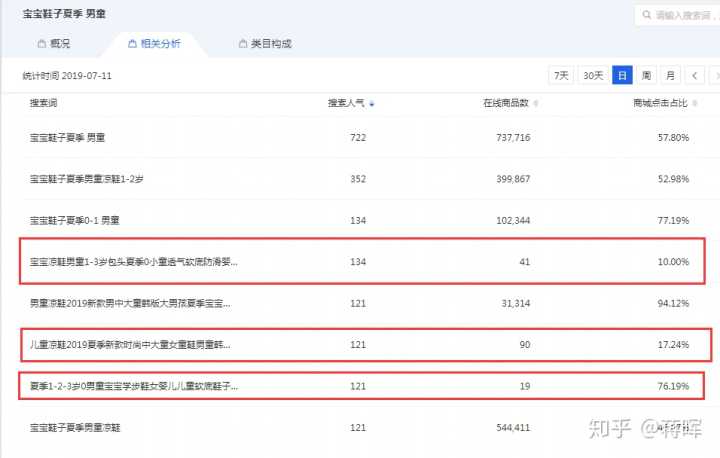Image resolution: width=720 pixels, height=458 pixels.
Task: Sort by 搜索人气 column arrow
Action: pyautogui.click(x=372, y=103)
